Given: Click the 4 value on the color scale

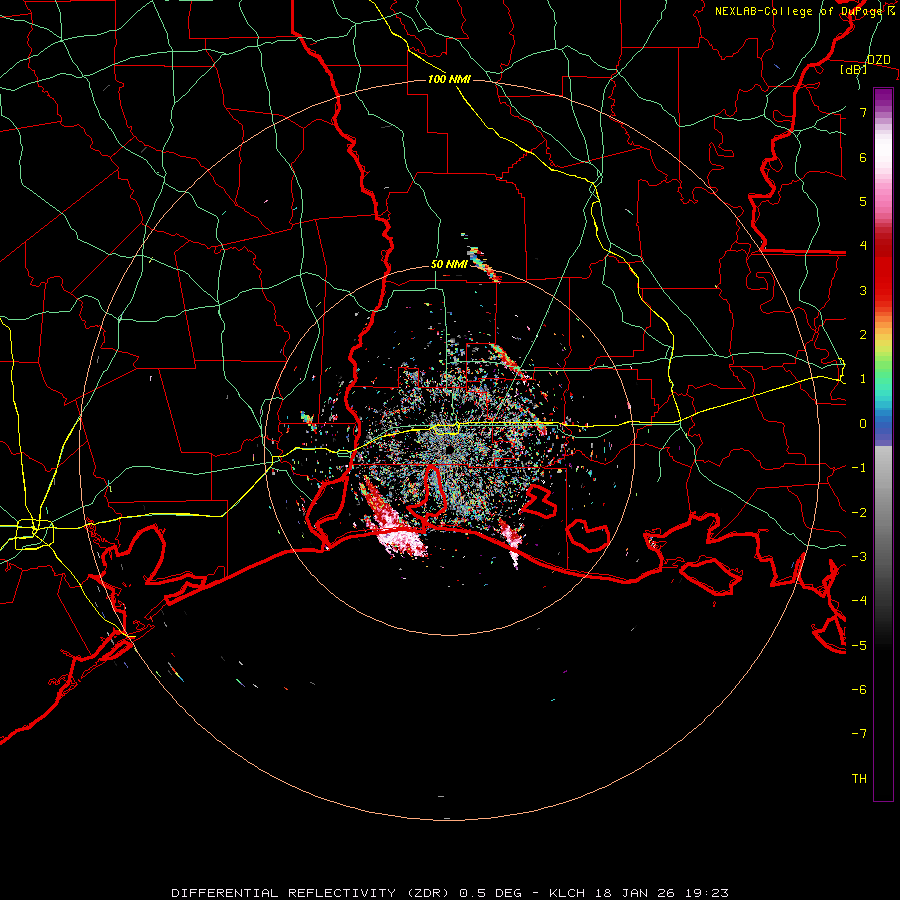Looking at the screenshot, I should pos(863,246).
